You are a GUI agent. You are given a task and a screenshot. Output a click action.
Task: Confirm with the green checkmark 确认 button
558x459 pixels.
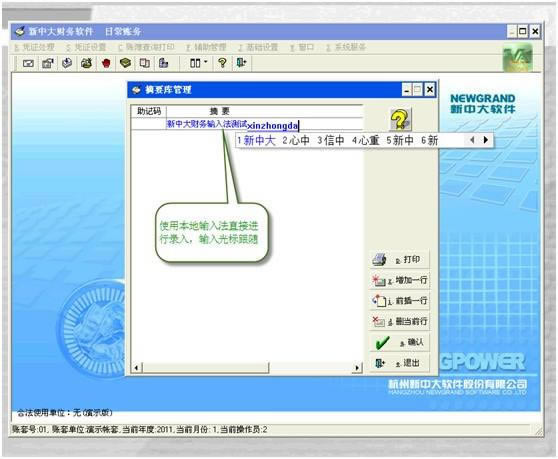click(x=399, y=342)
